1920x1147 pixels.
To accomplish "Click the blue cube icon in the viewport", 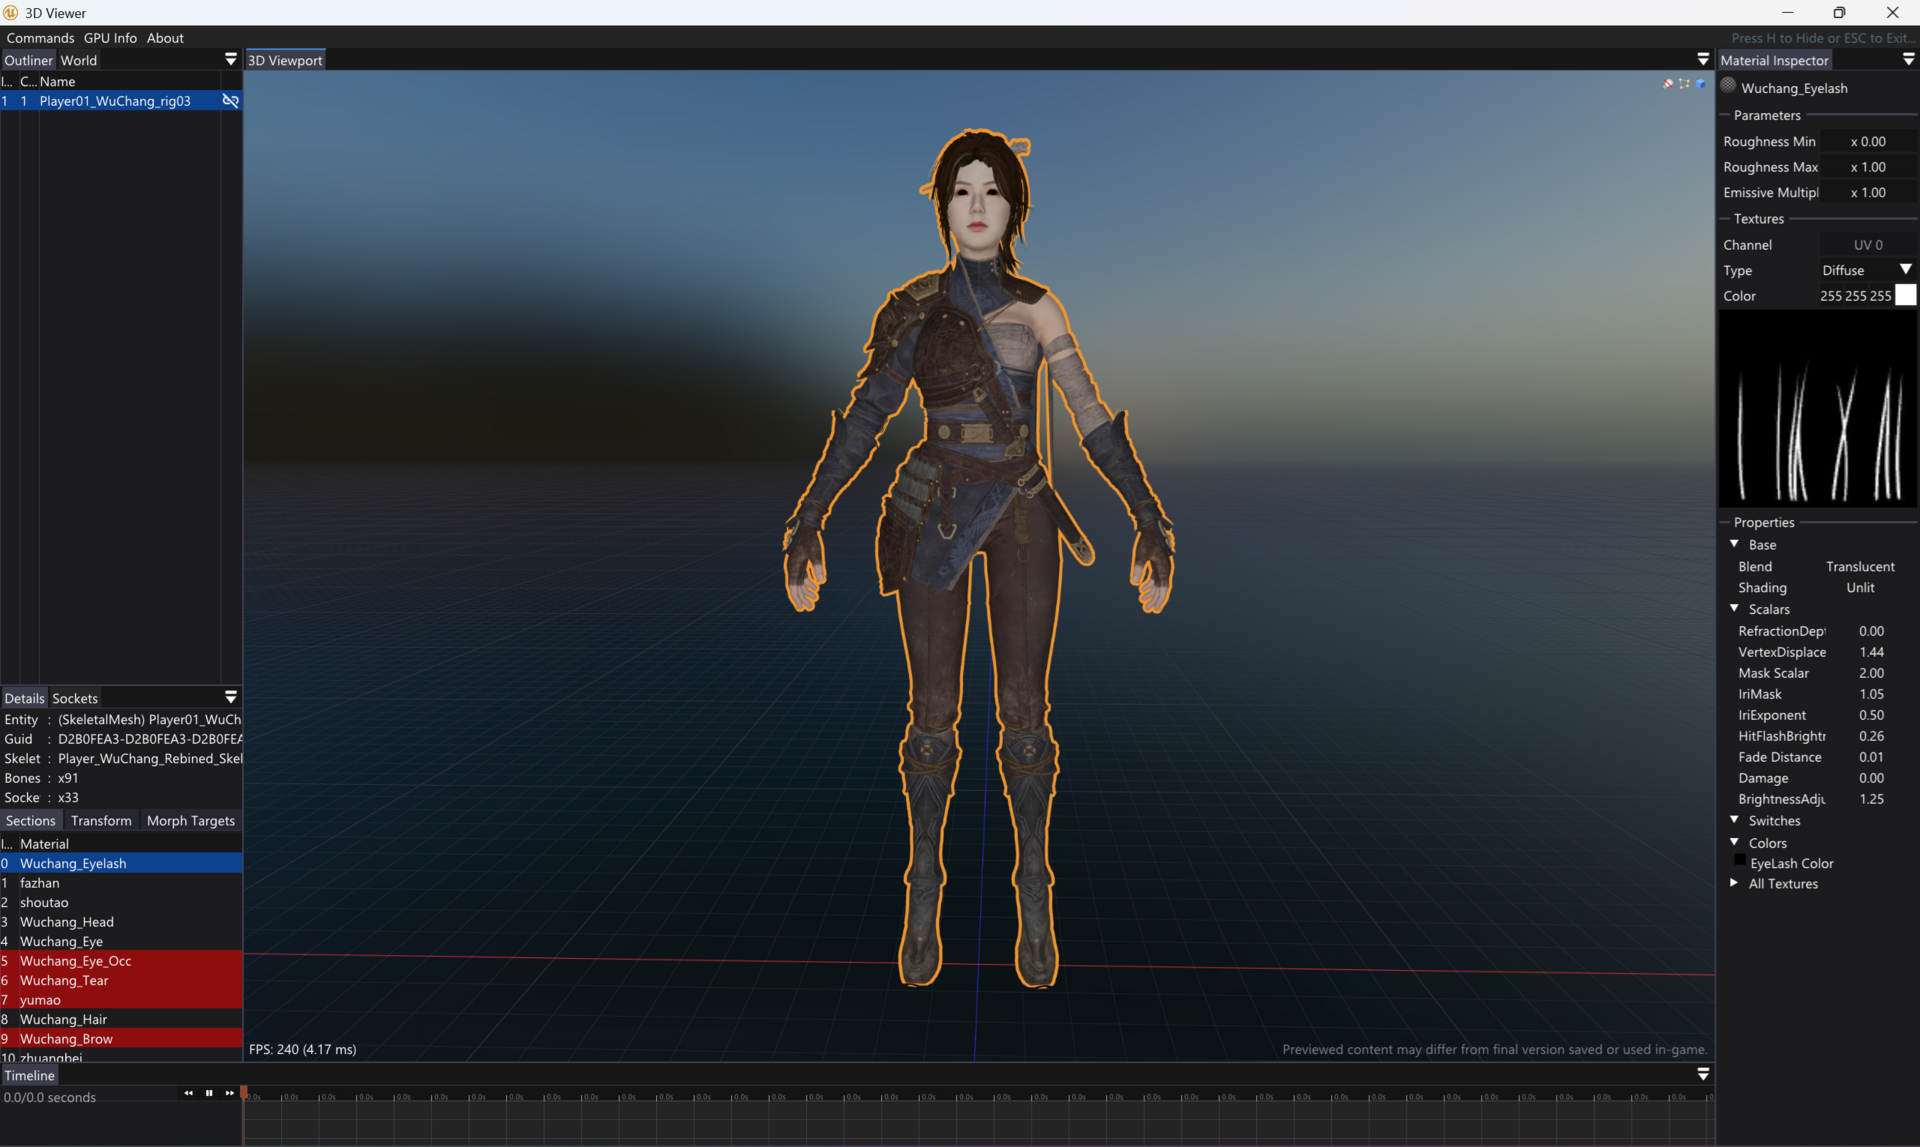I will point(1701,84).
